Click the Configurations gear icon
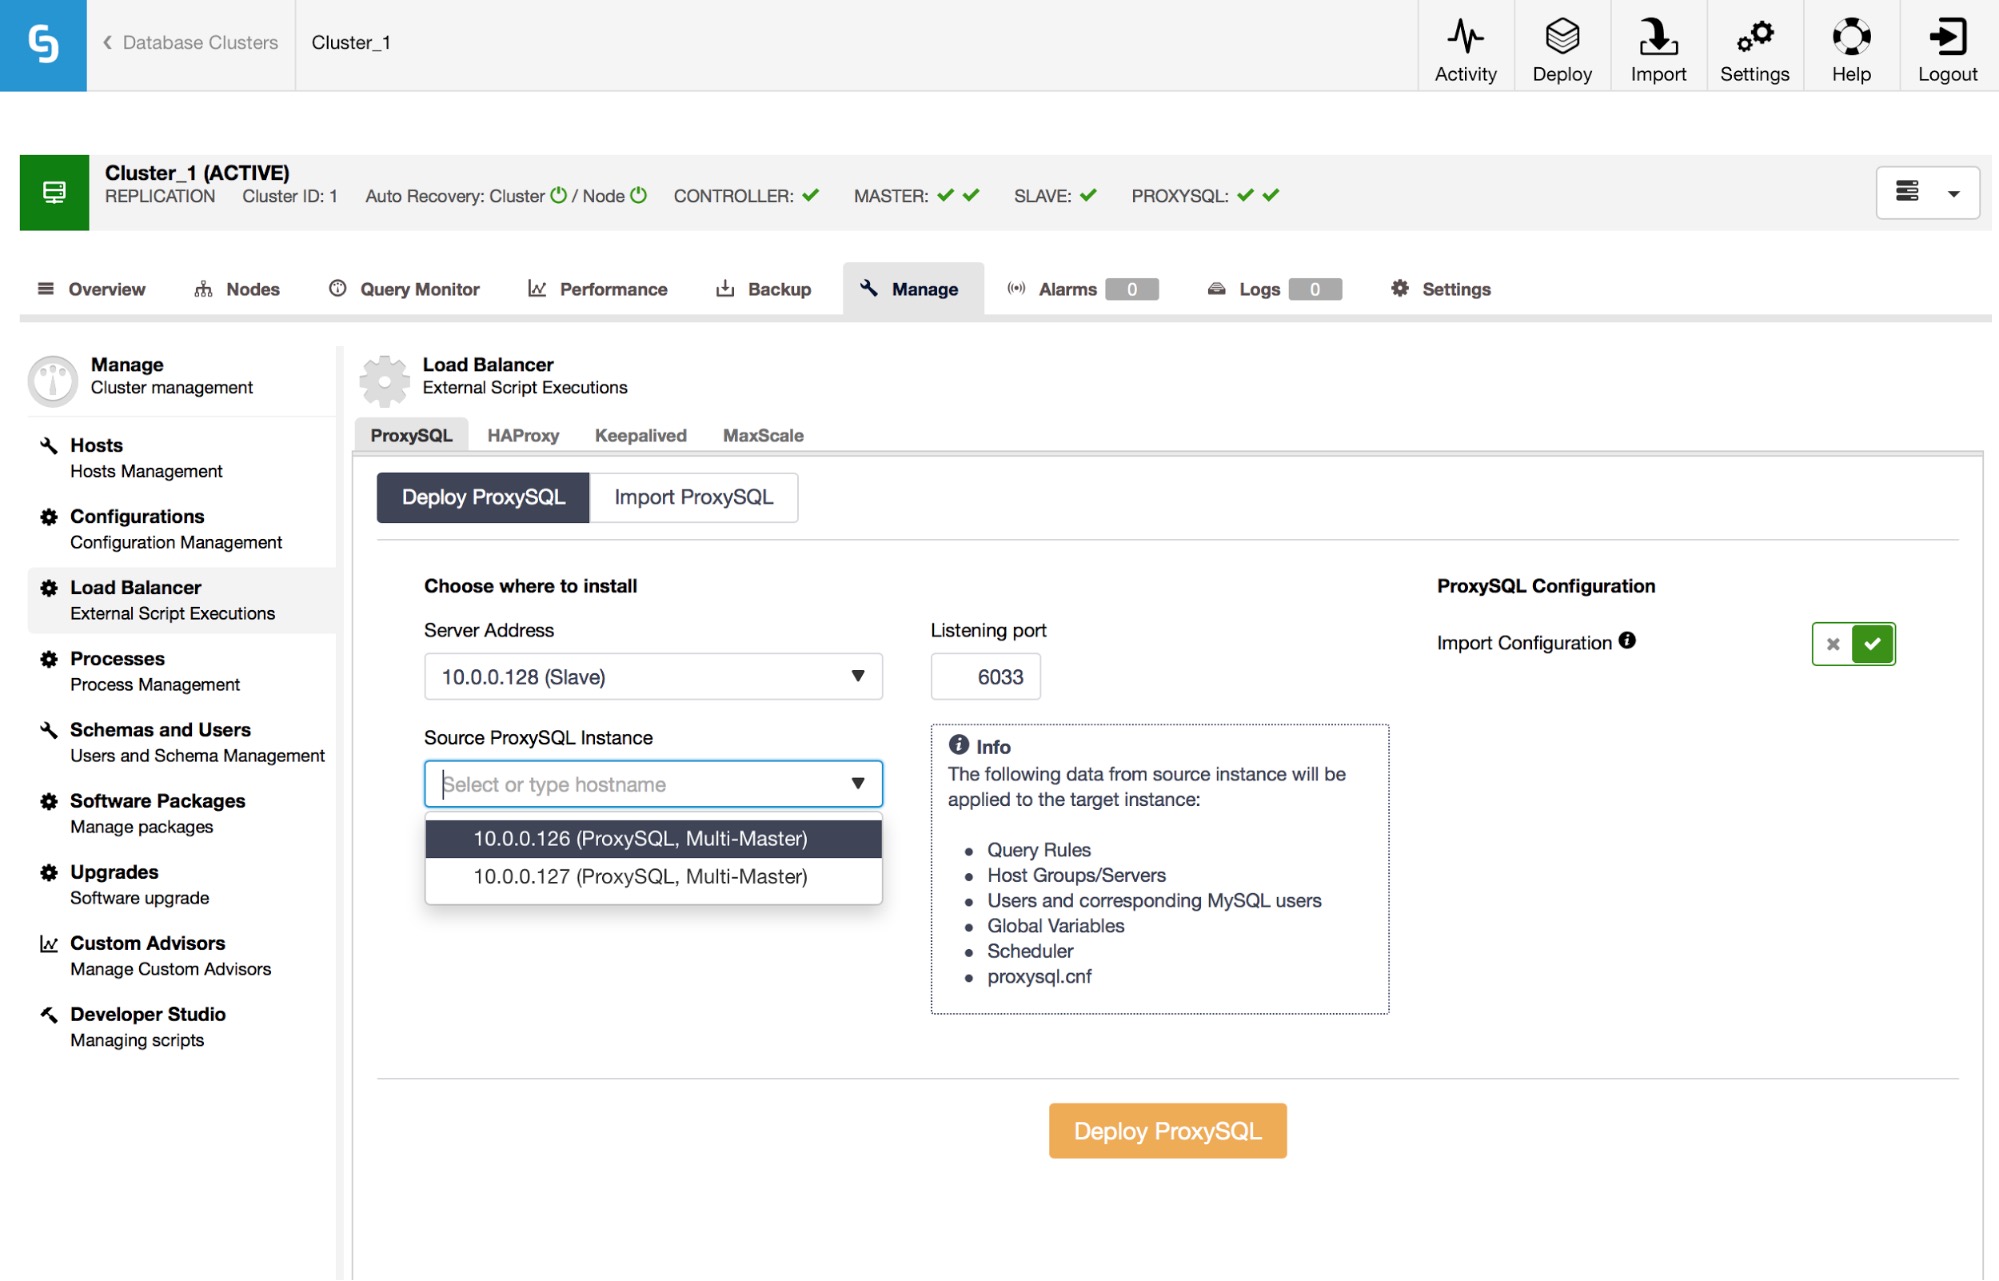 click(x=48, y=516)
